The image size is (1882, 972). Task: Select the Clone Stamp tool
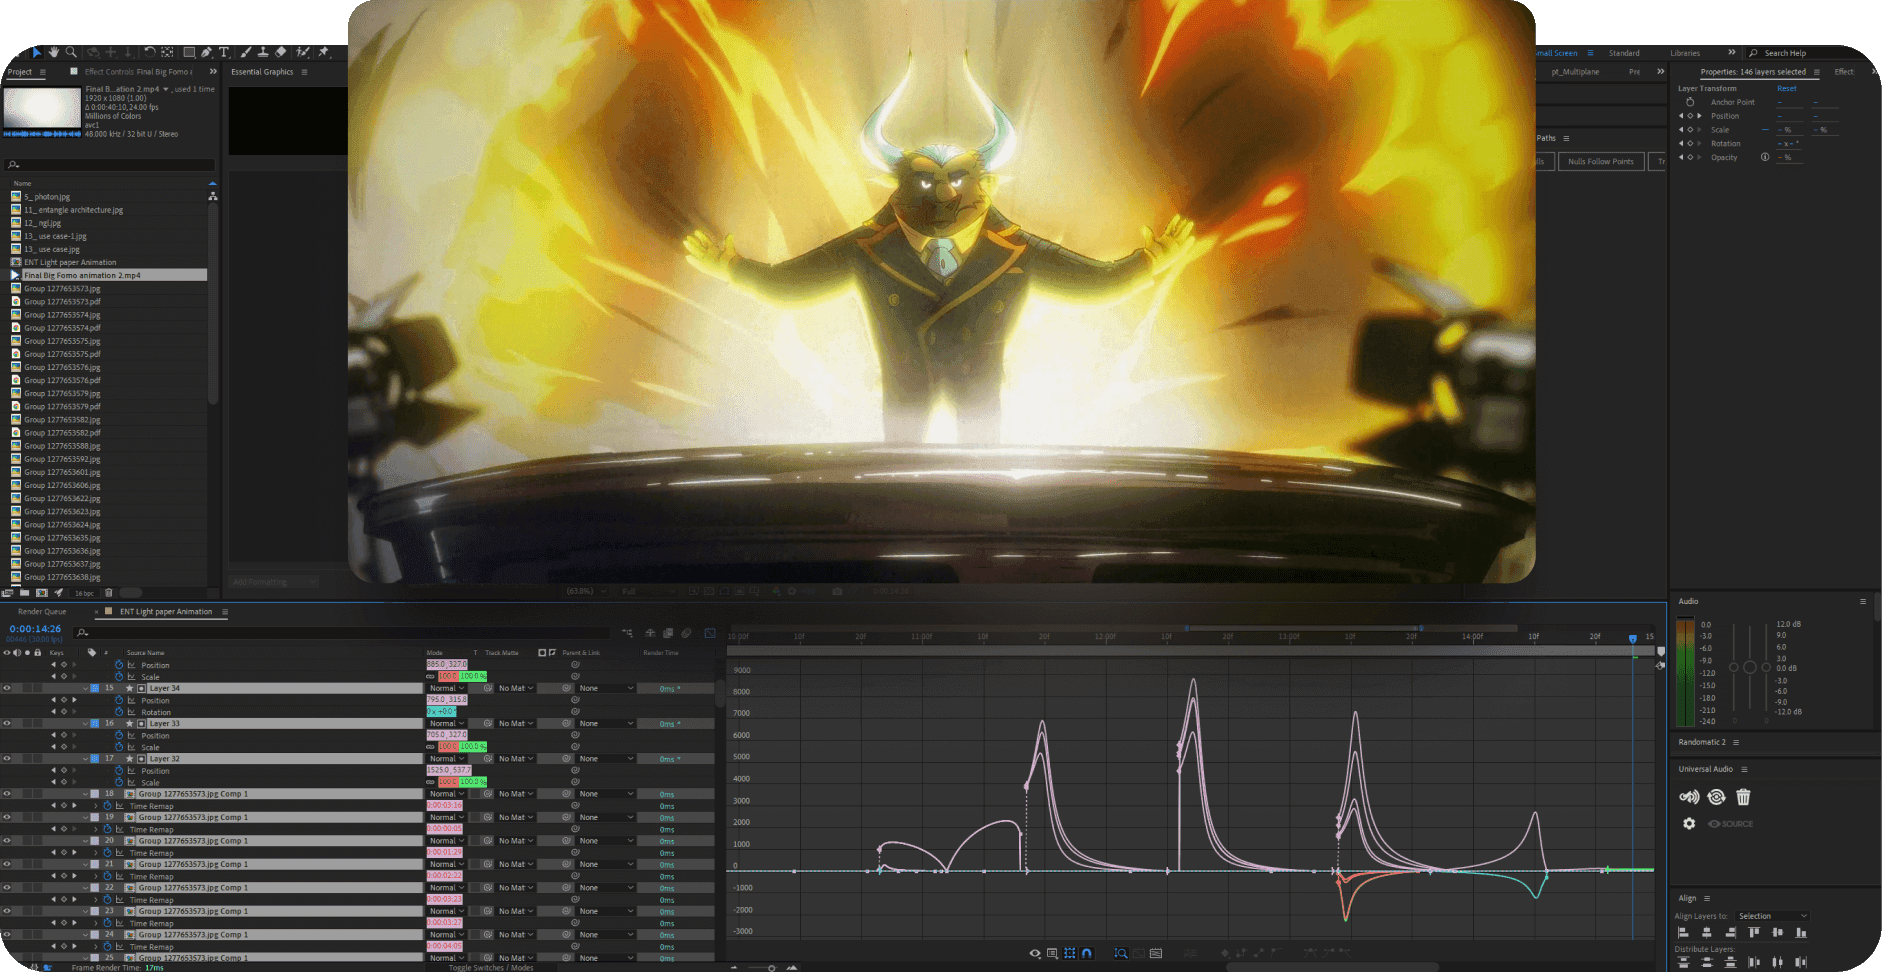coord(262,52)
